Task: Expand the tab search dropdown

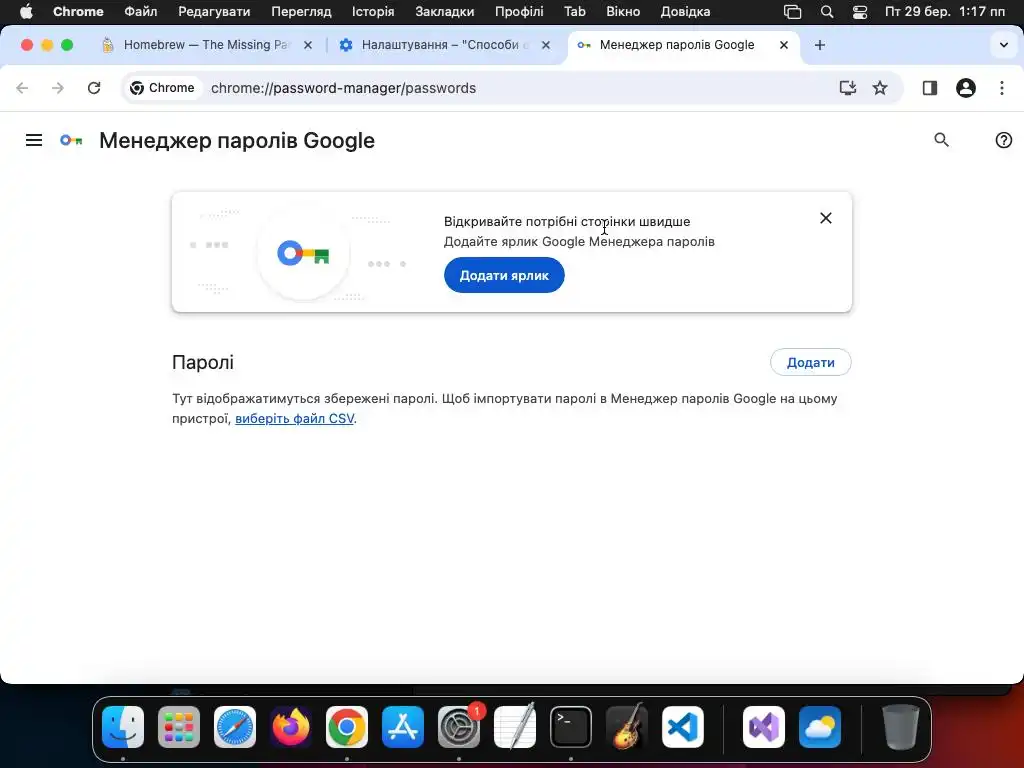Action: (x=1003, y=45)
